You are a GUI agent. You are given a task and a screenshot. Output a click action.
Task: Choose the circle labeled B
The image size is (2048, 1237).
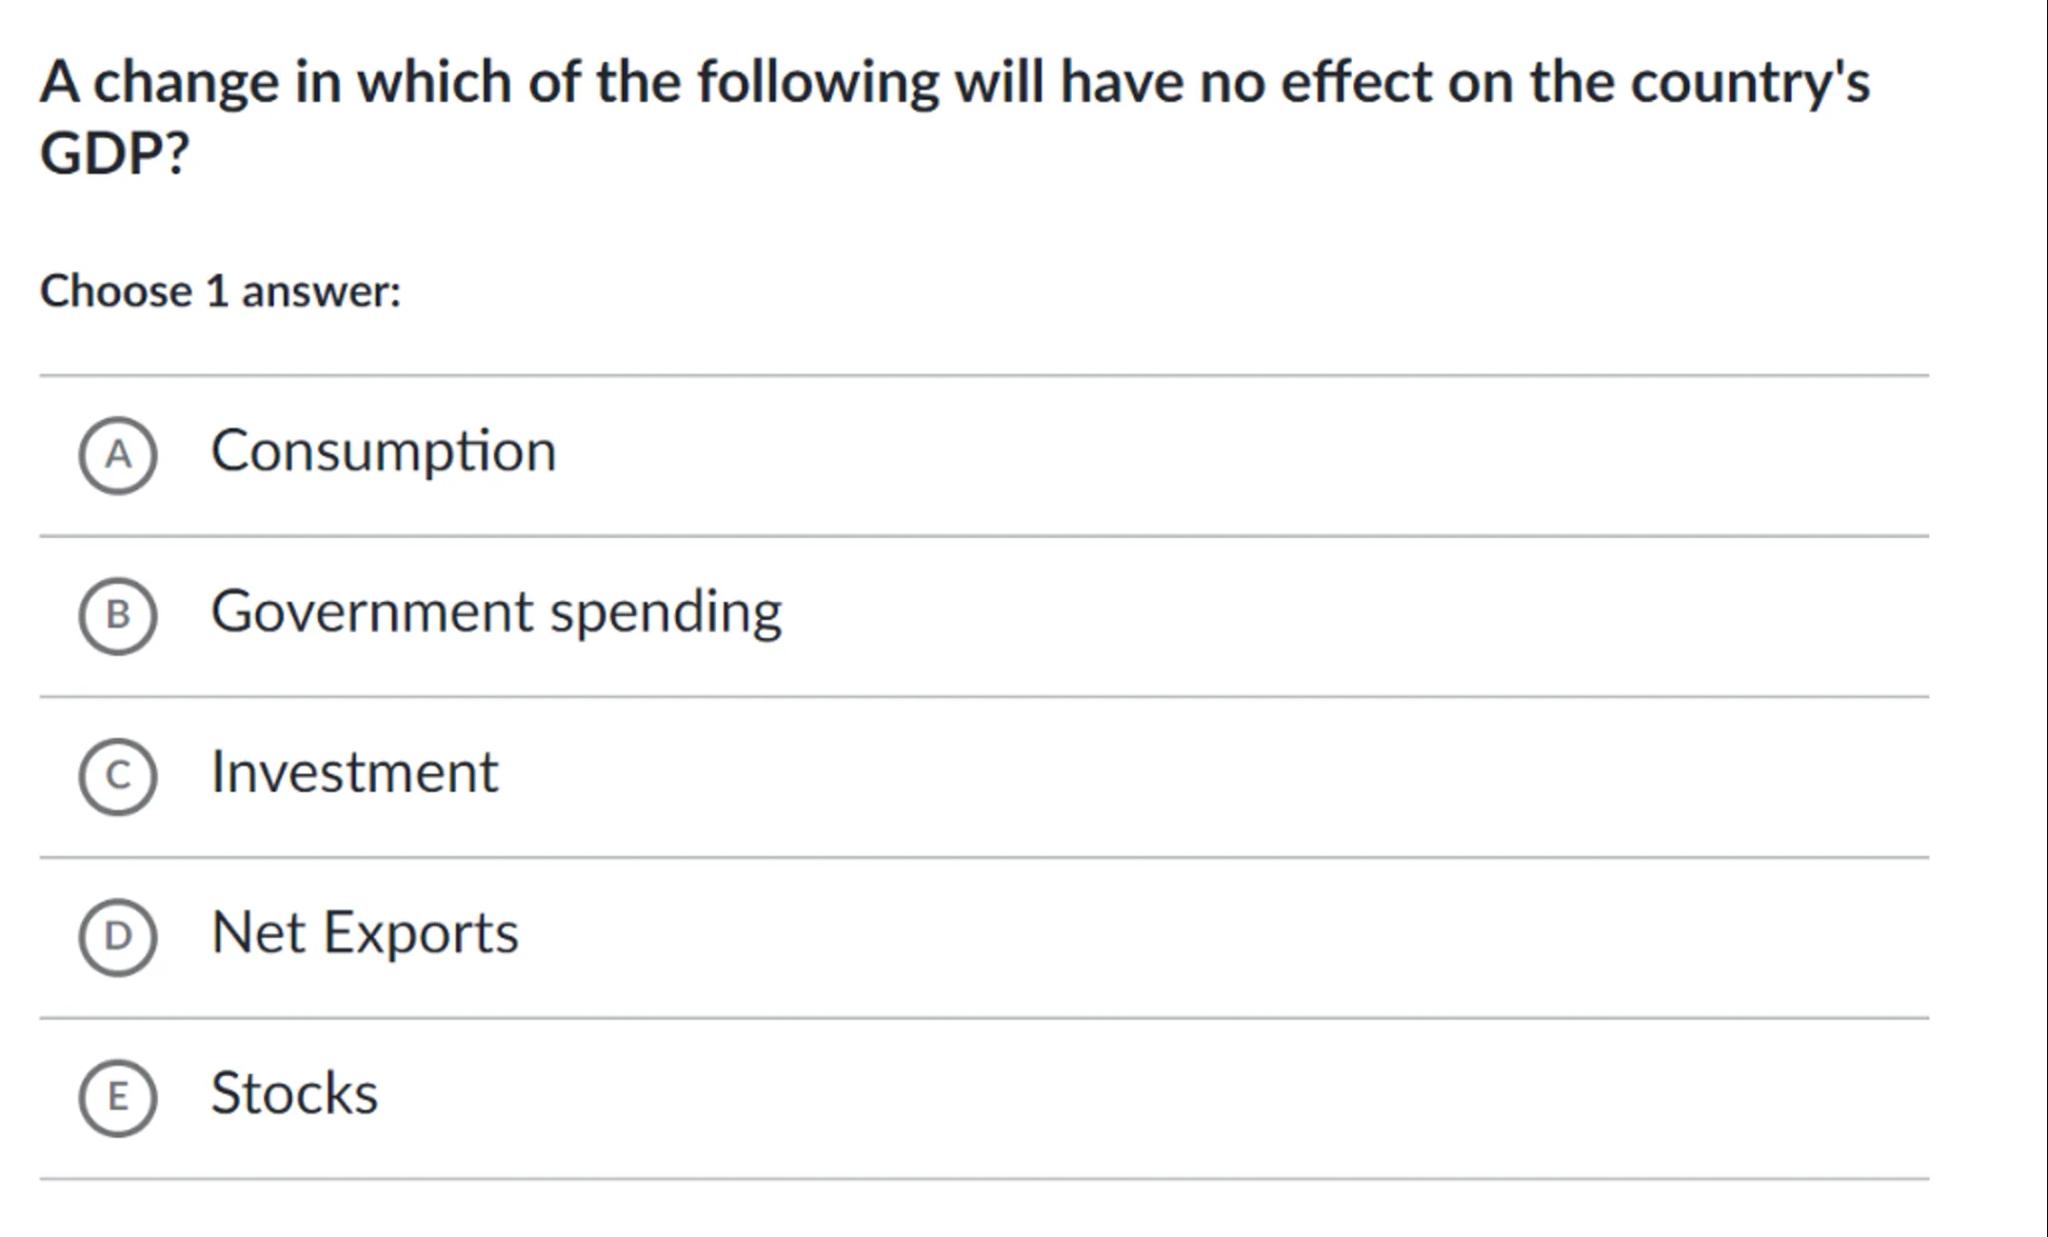[118, 615]
